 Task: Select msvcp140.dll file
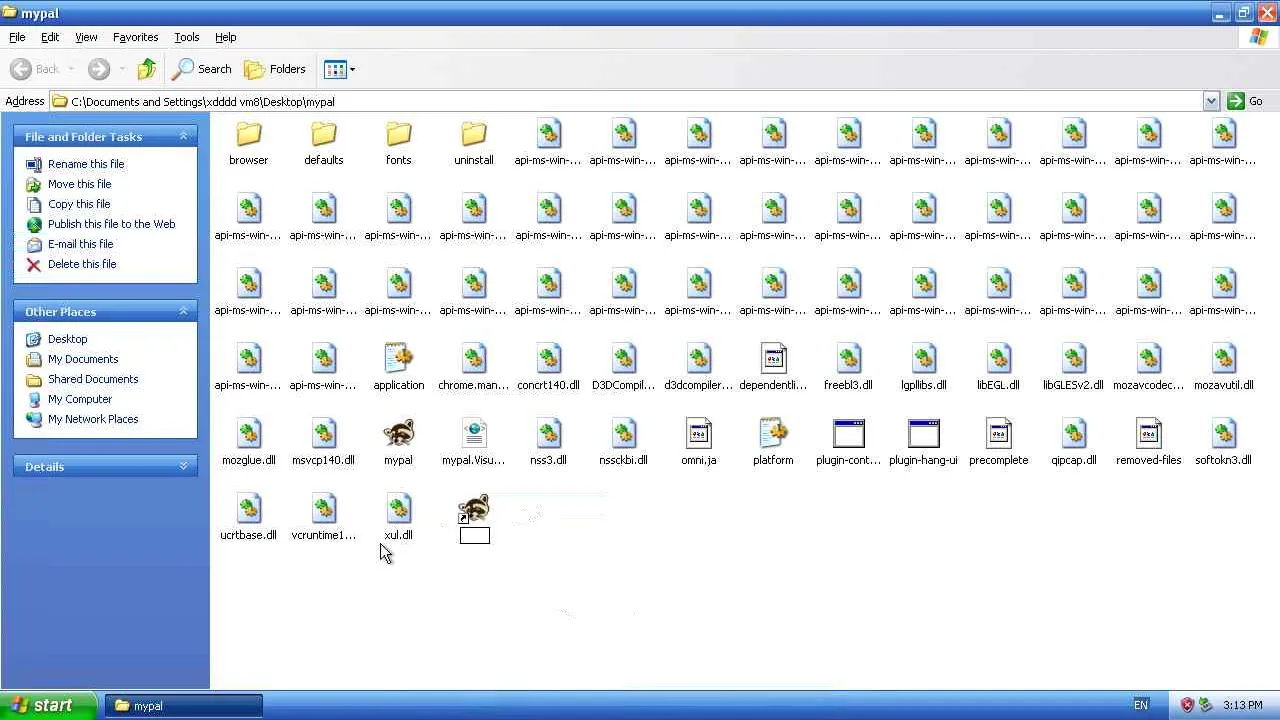click(323, 443)
